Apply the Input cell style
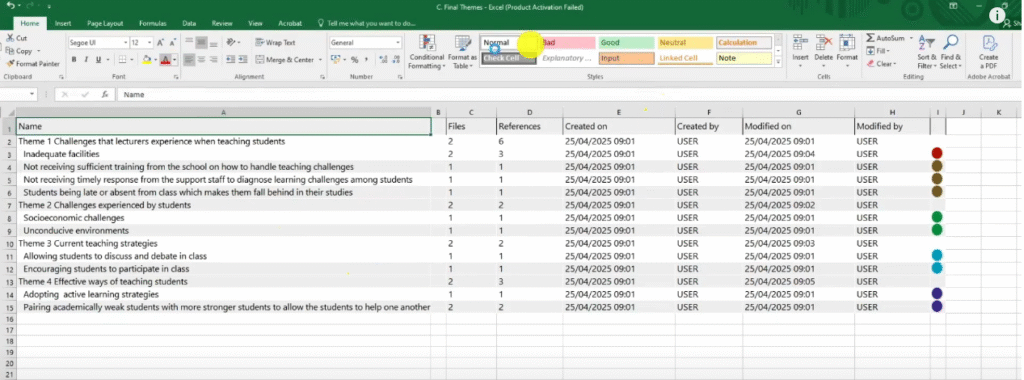Screen dimensions: 1024x380 (x=626, y=58)
